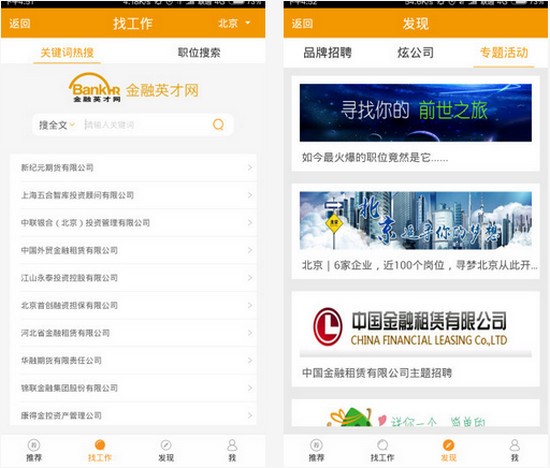Open the 寻找你的前世之旅 banner

(x=416, y=113)
